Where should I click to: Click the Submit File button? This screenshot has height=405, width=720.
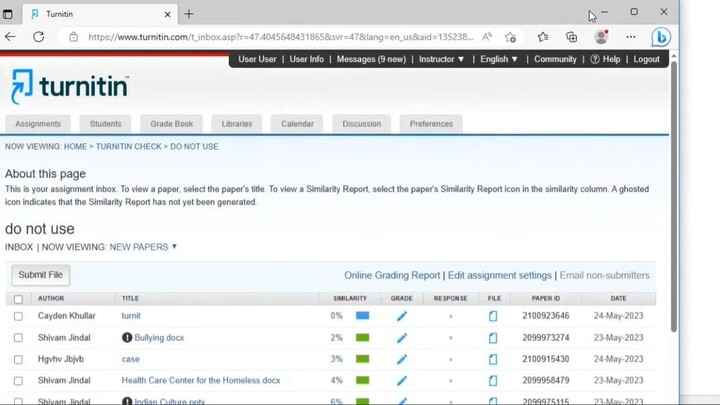click(40, 275)
